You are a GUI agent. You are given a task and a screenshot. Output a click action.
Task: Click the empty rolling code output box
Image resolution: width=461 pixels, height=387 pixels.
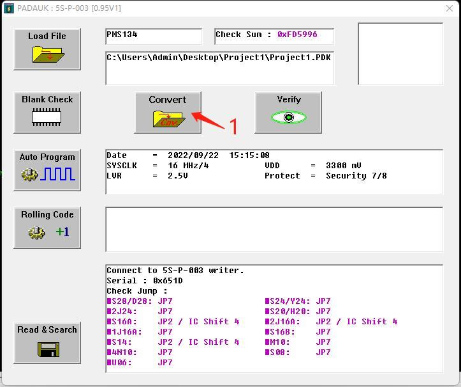[274, 229]
